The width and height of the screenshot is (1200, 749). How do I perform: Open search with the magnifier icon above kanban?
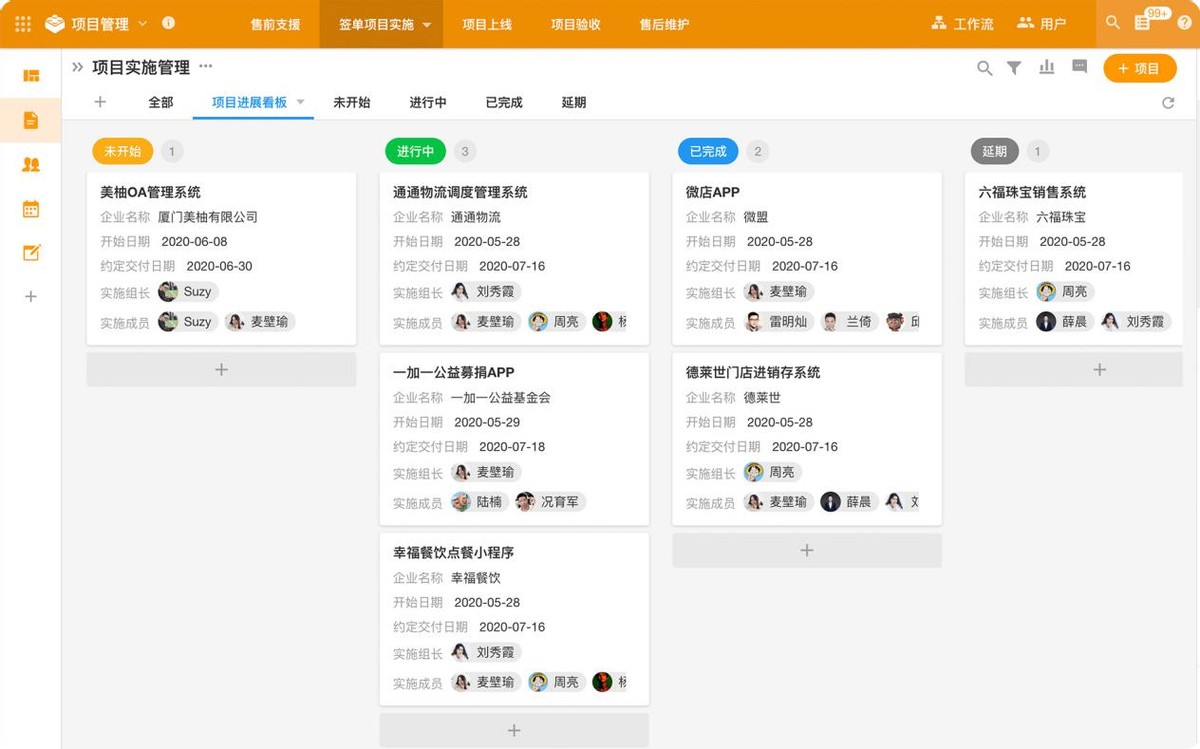[x=984, y=68]
